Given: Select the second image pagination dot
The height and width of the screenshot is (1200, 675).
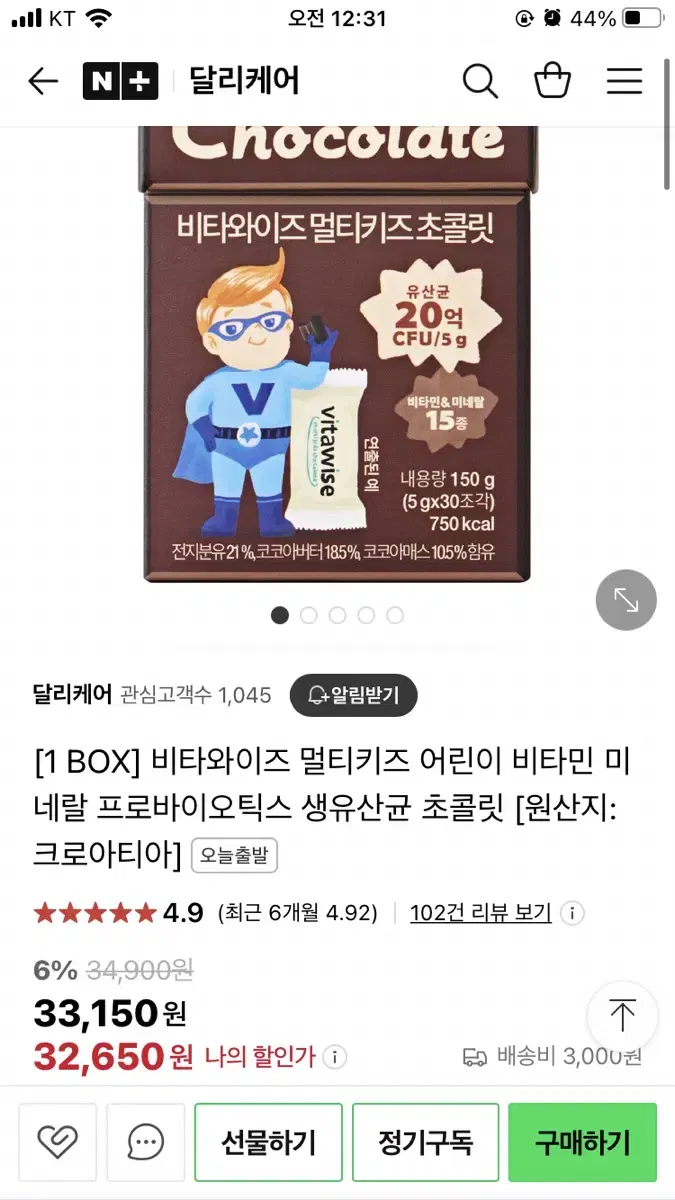Looking at the screenshot, I should [309, 615].
